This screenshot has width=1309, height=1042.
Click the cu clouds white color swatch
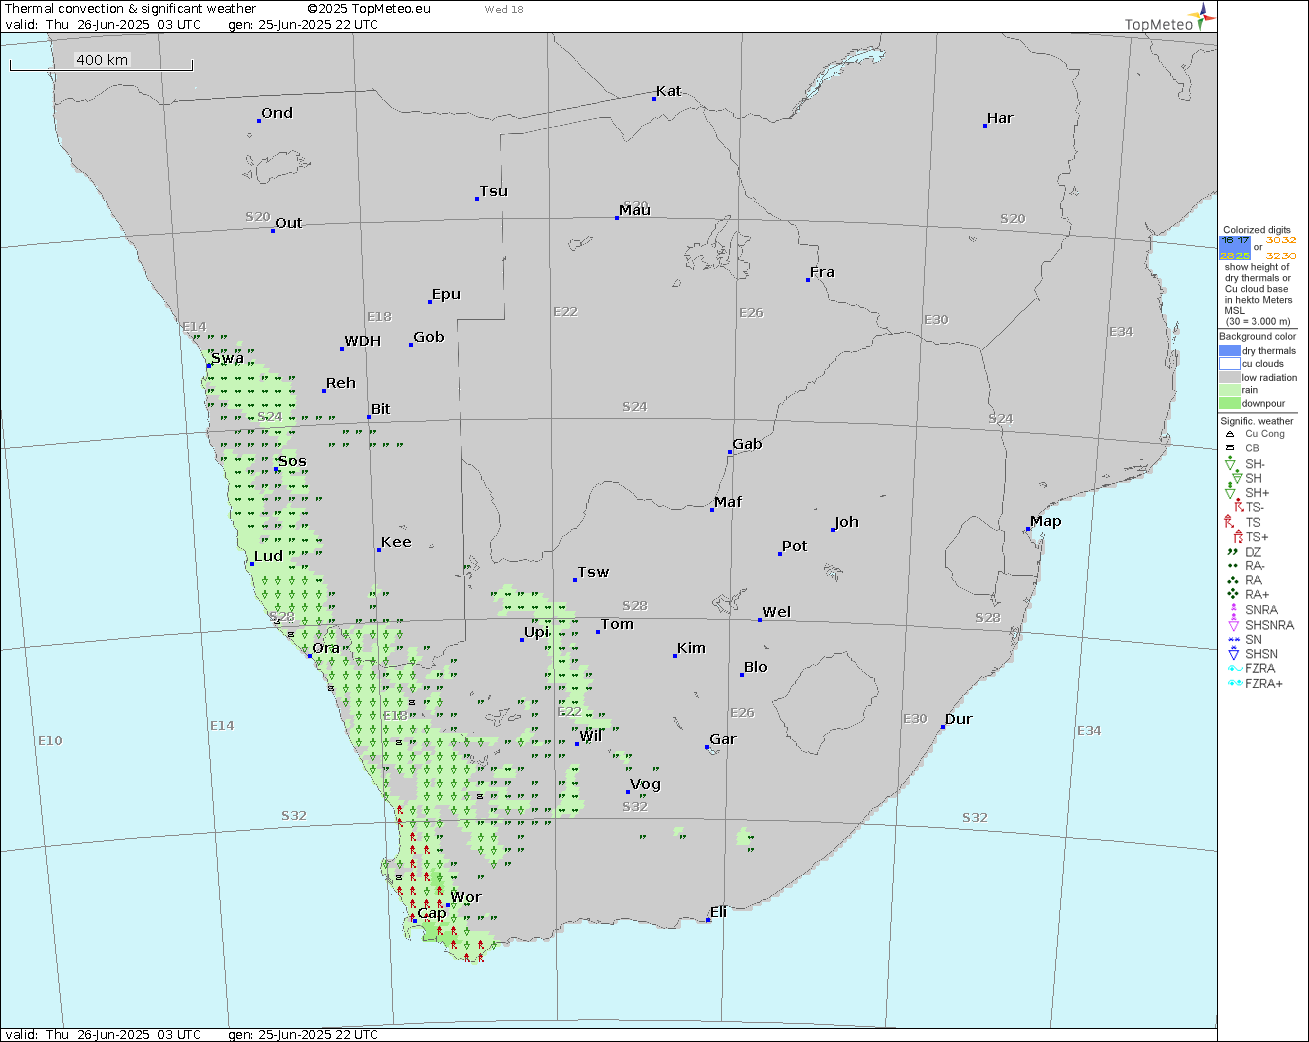[1229, 364]
